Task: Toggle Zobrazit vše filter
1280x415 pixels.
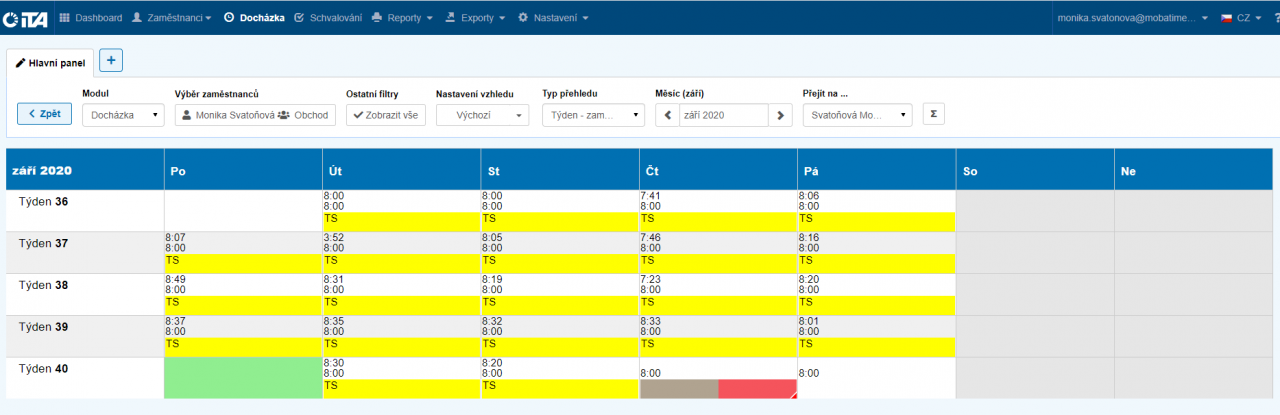Action: click(x=386, y=115)
